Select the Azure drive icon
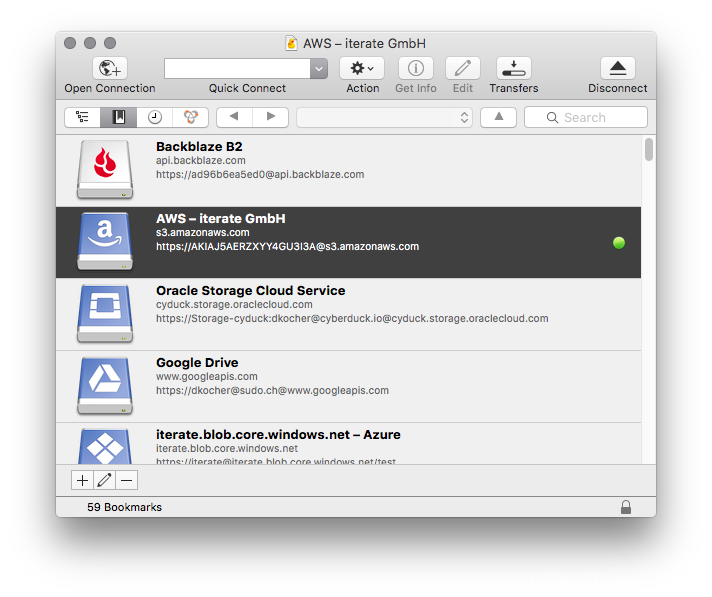 (x=105, y=446)
